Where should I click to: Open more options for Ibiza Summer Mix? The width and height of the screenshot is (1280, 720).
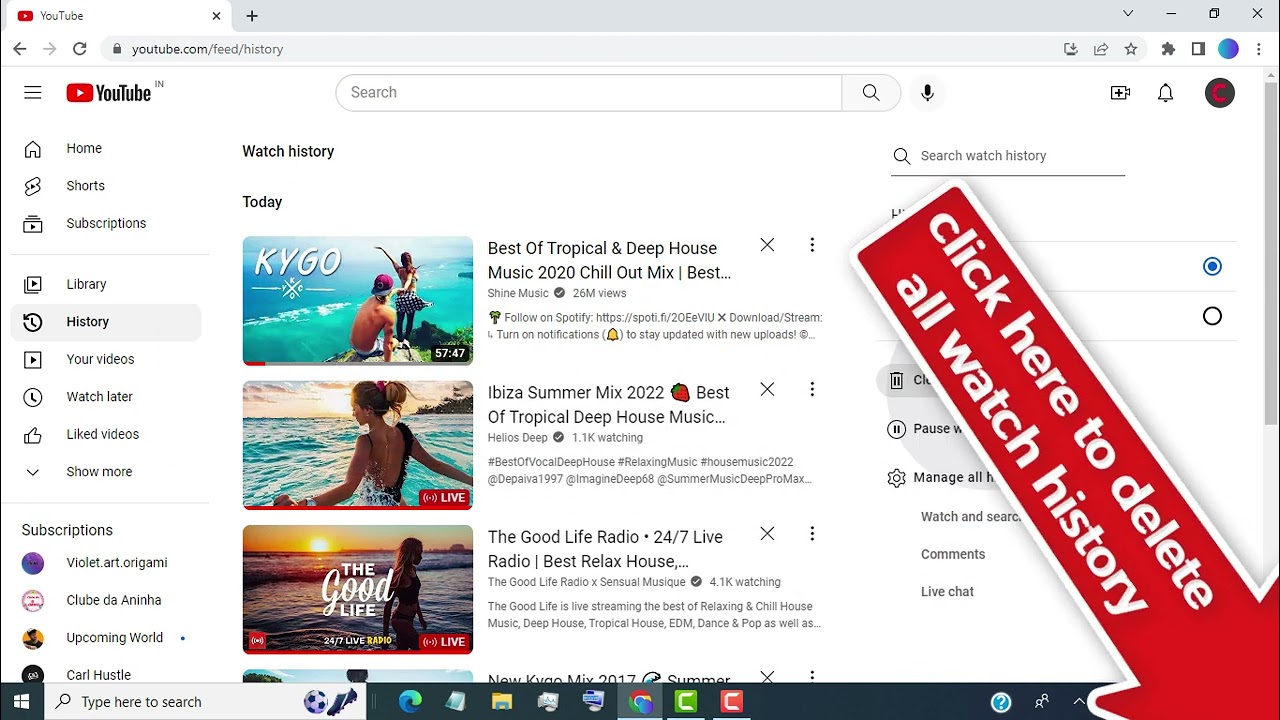point(812,390)
